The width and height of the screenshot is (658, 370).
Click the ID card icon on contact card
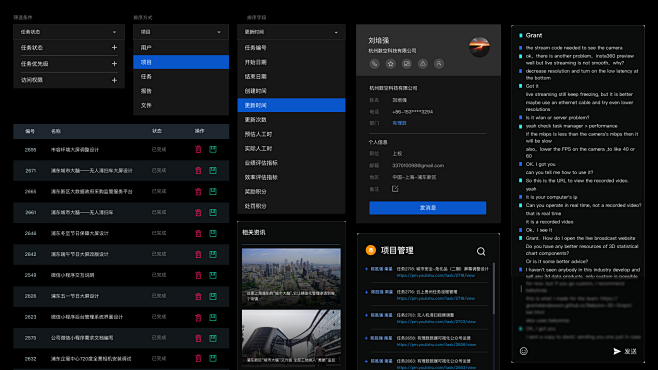(x=407, y=64)
